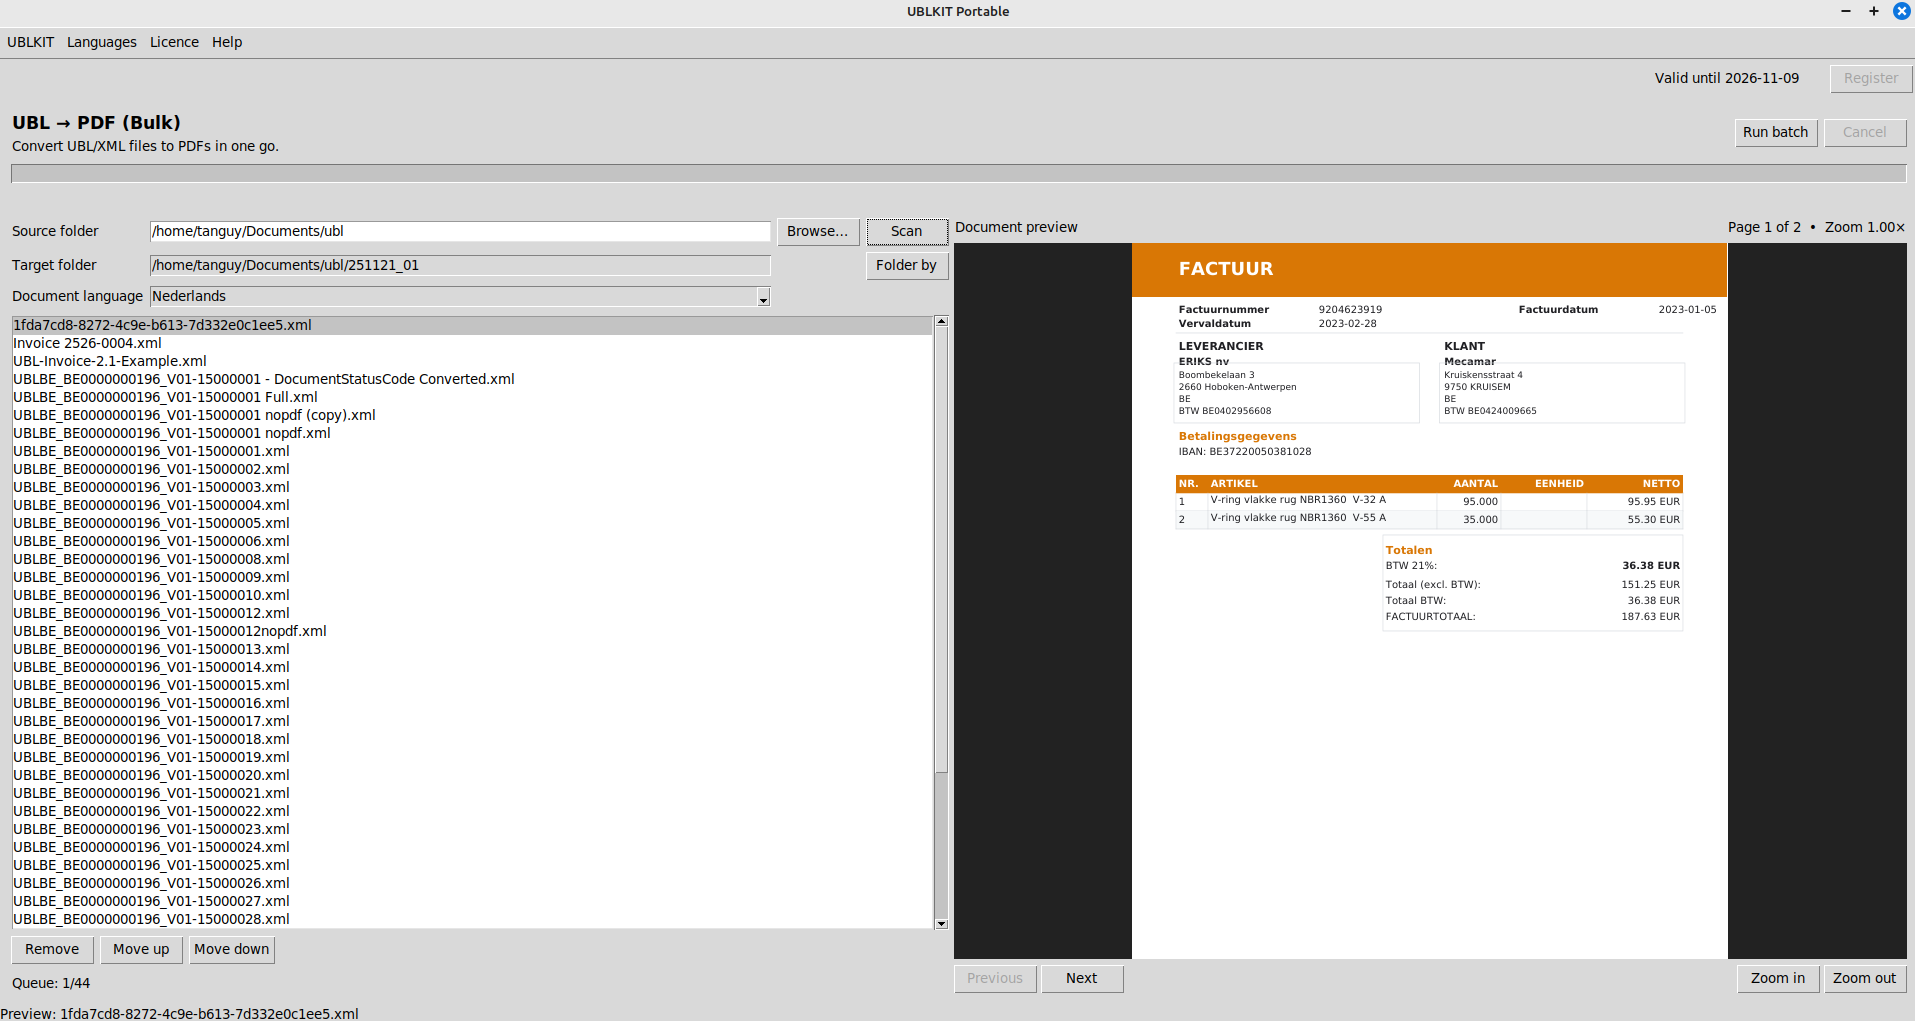Click the Folder by button
The width and height of the screenshot is (1915, 1021).
coord(906,265)
